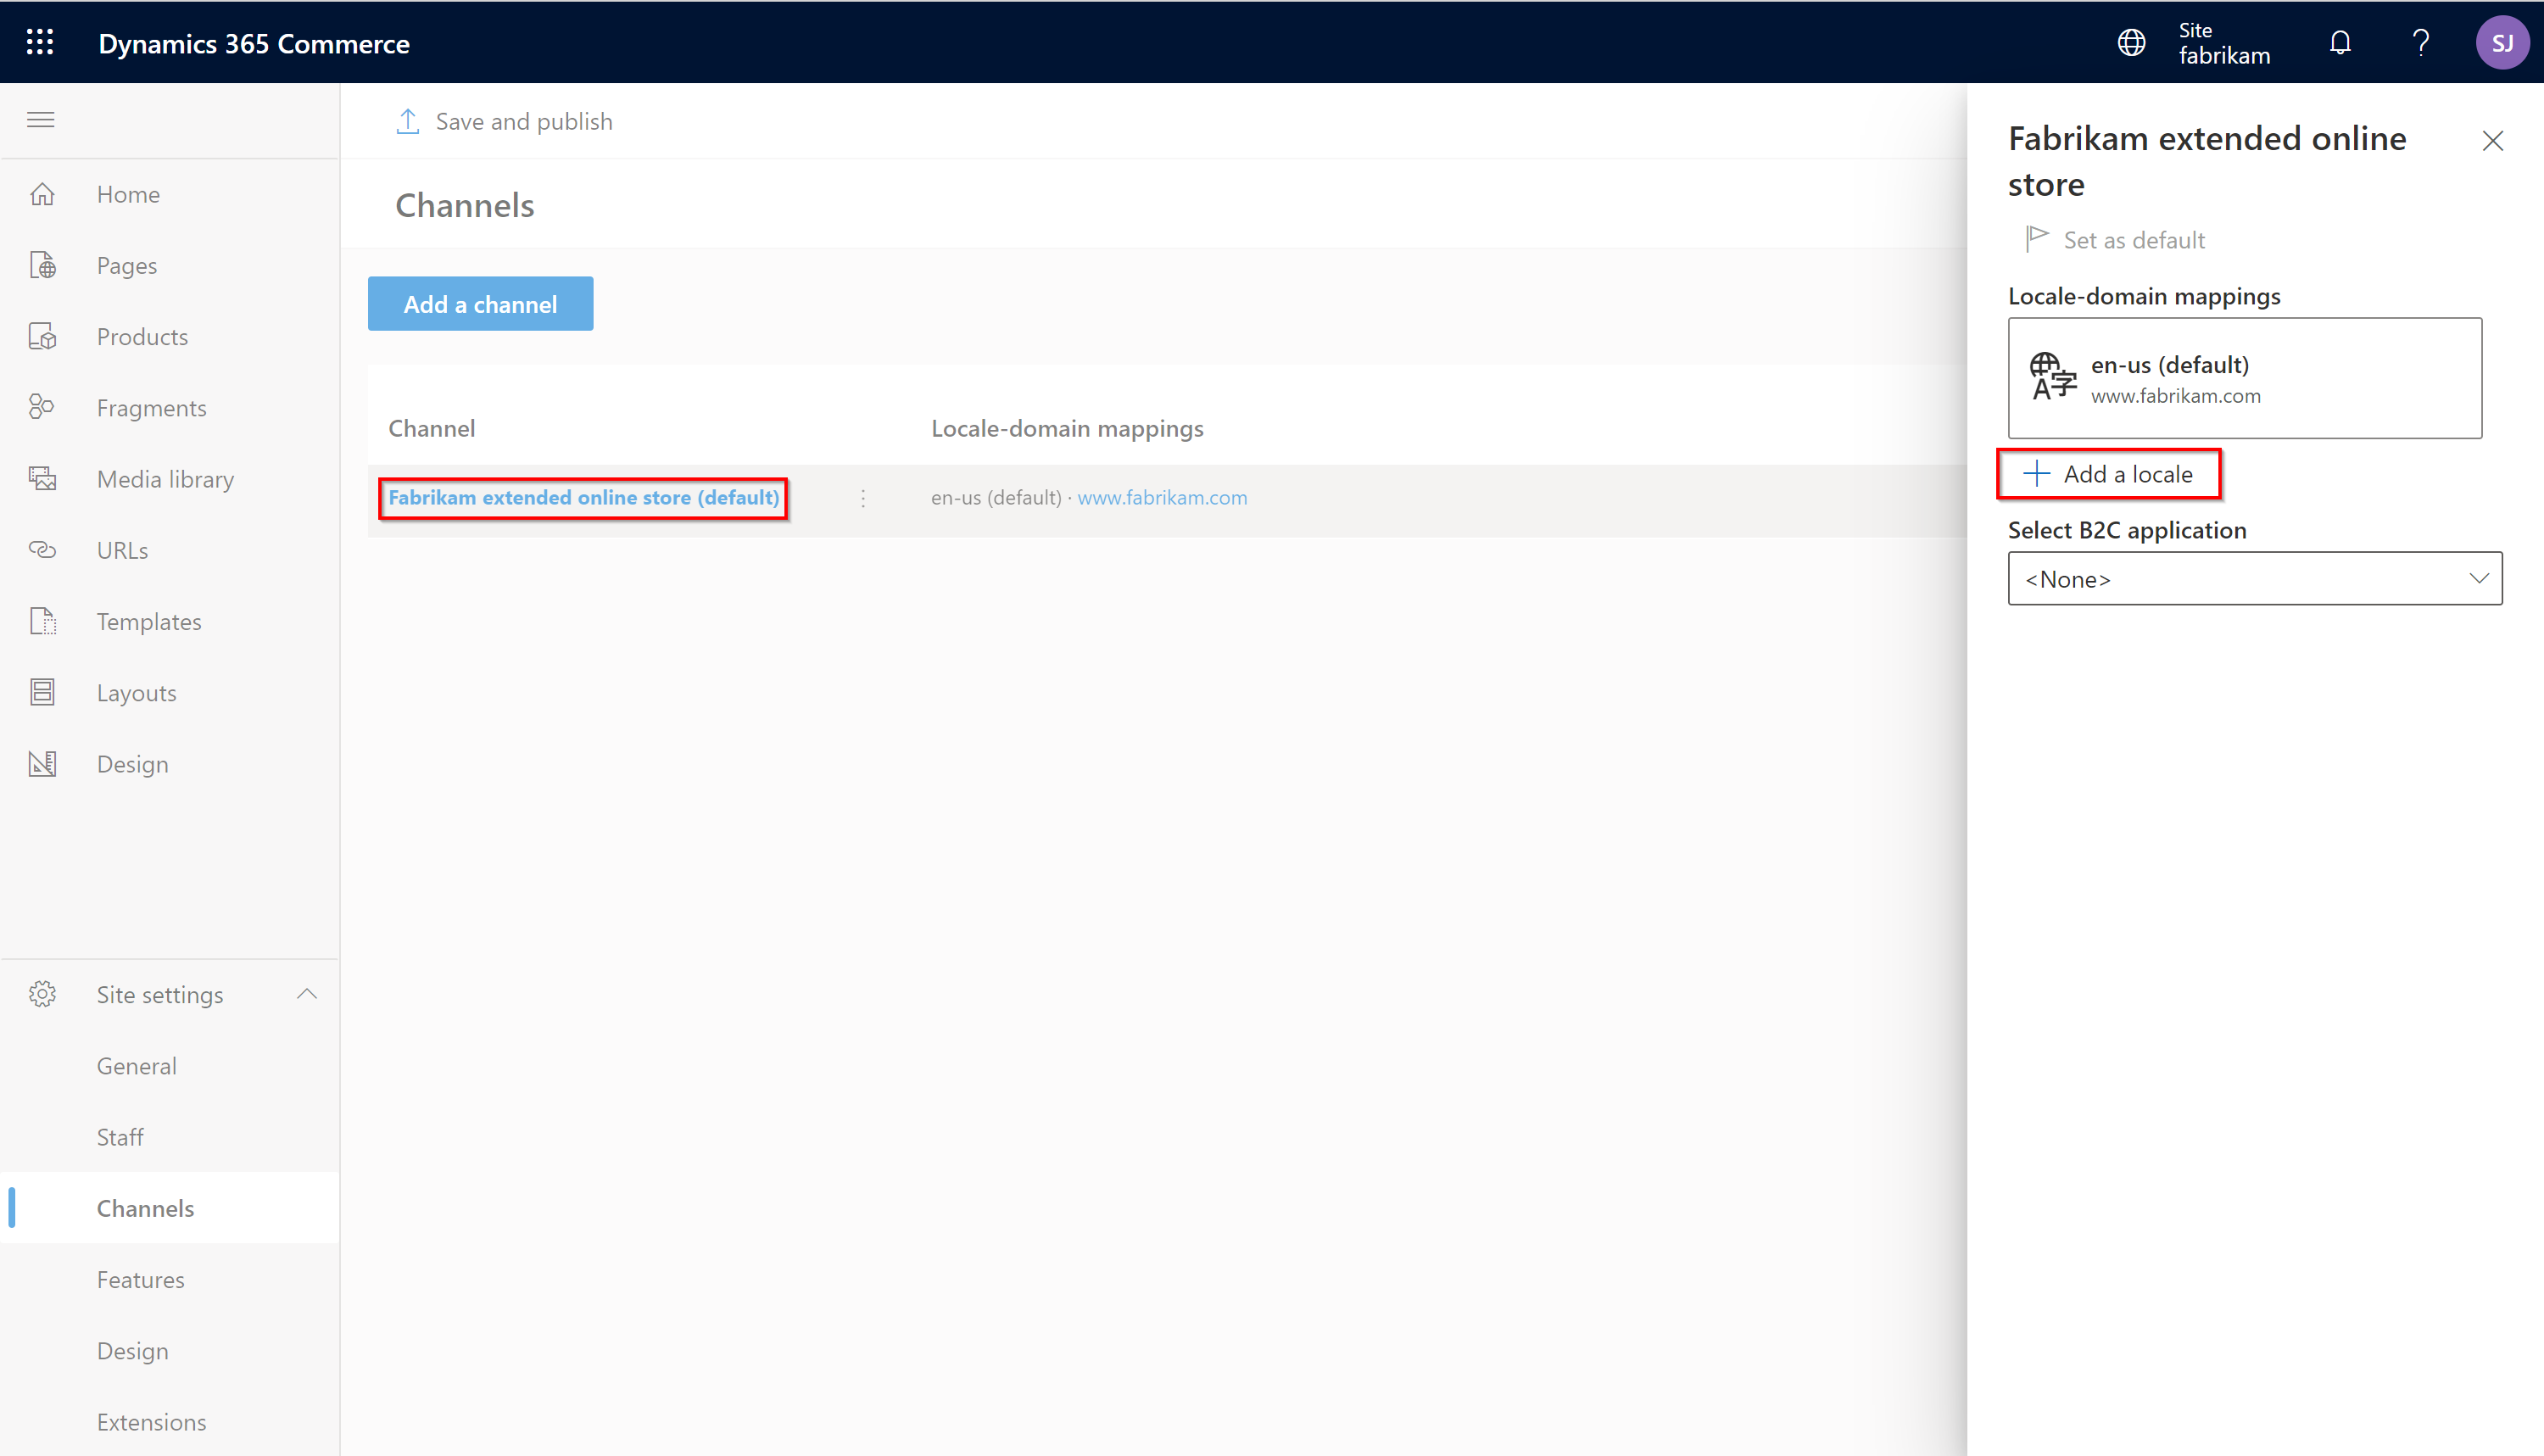This screenshot has width=2544, height=1456.
Task: Toggle Set as default for Fabrikam store
Action: (x=2114, y=239)
